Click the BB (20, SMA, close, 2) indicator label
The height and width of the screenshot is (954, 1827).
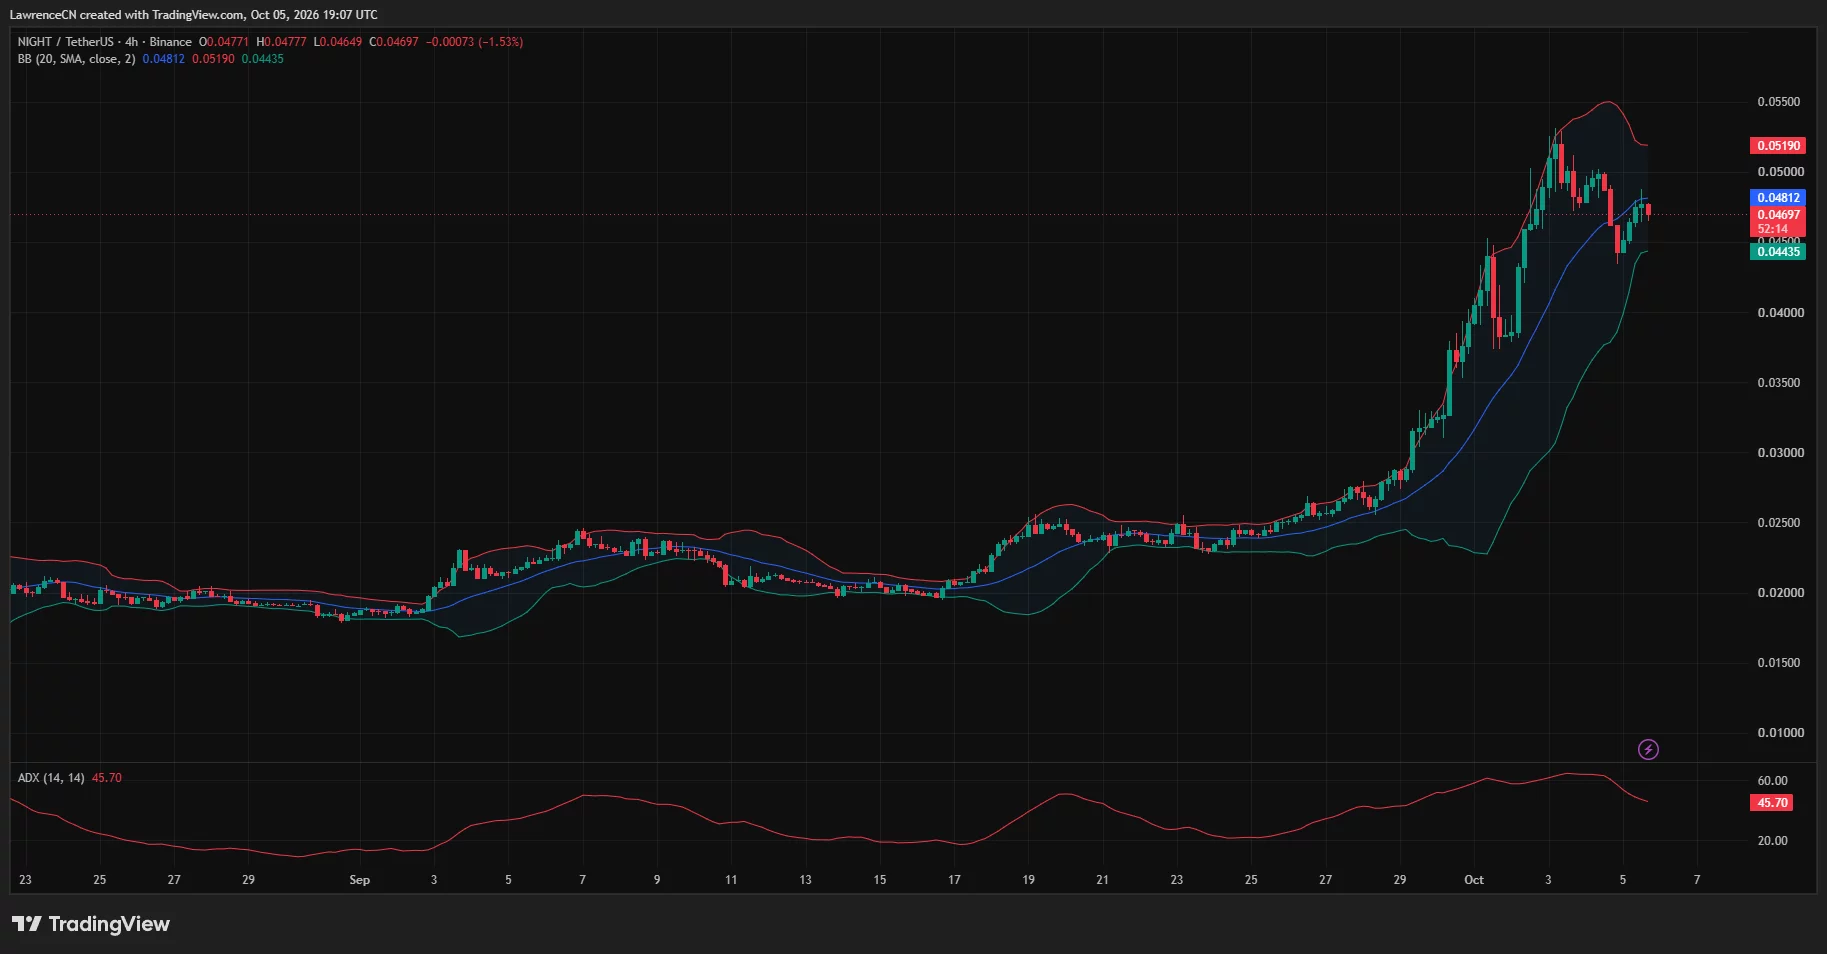(76, 59)
